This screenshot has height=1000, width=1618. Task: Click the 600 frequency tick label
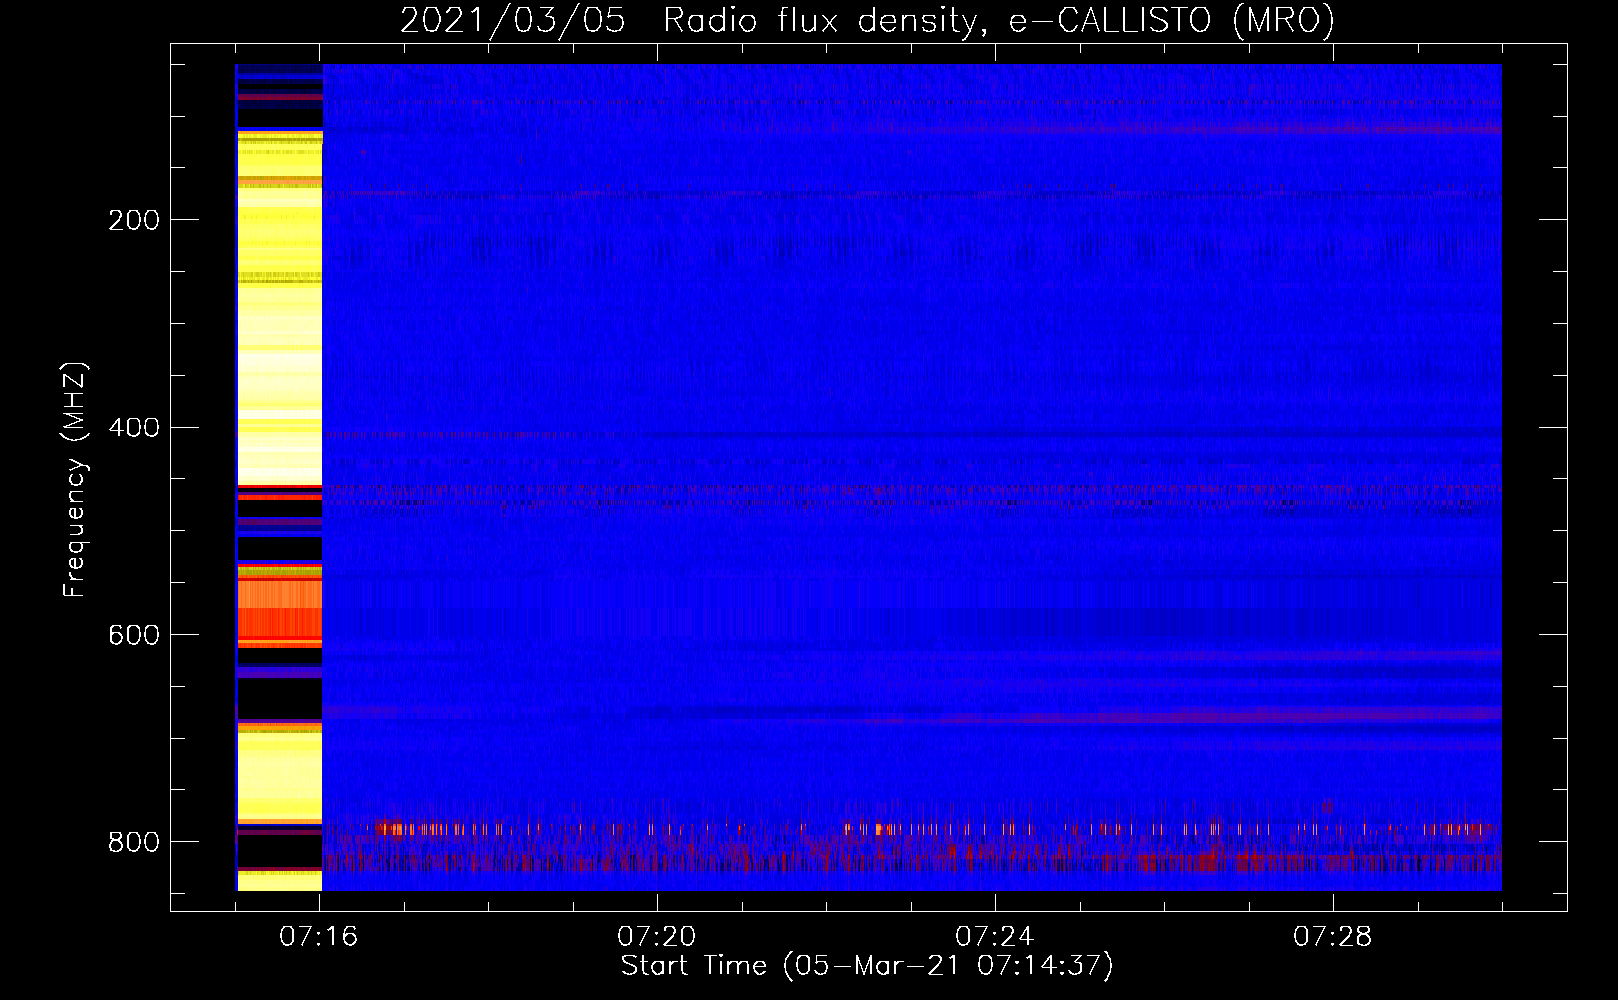point(133,636)
